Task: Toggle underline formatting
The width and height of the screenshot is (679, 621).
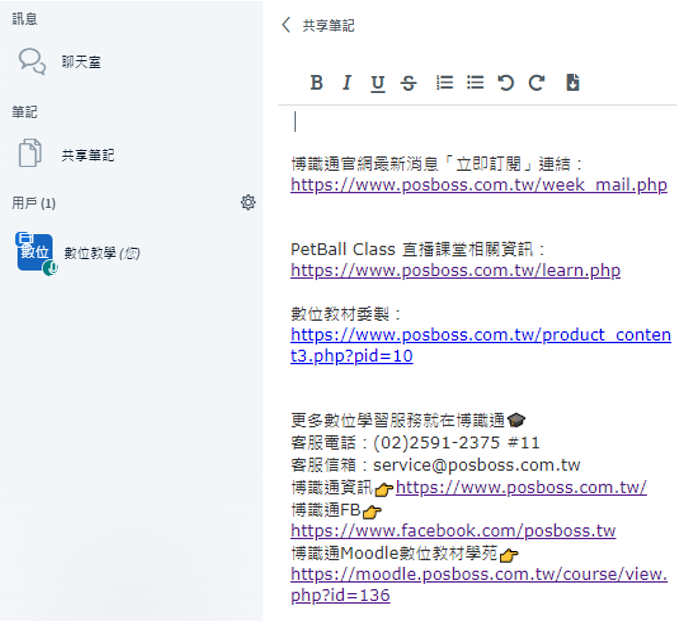Action: (377, 83)
